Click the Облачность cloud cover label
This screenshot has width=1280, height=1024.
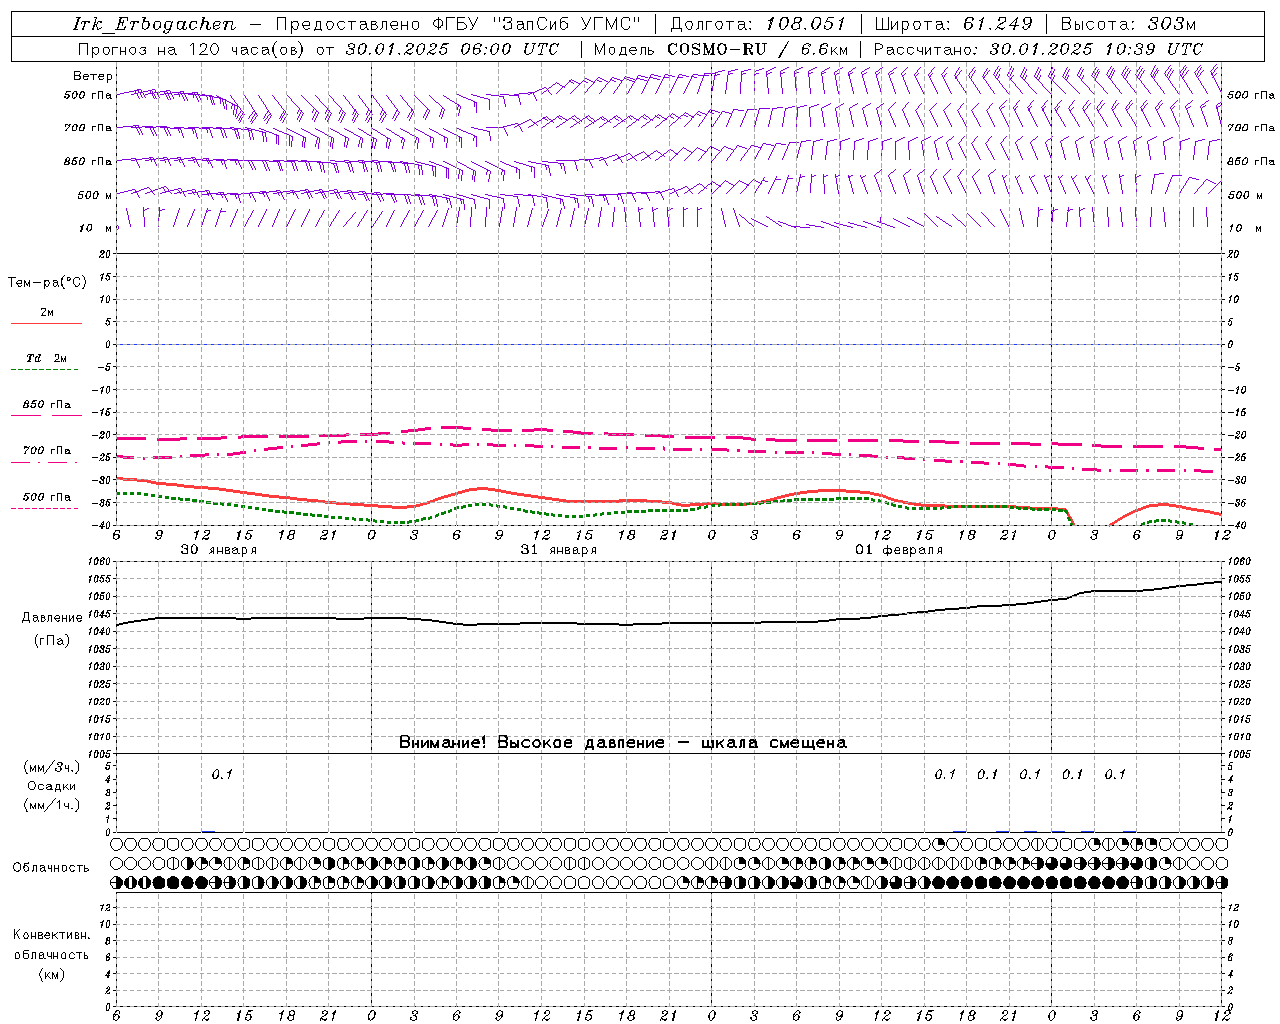point(51,868)
